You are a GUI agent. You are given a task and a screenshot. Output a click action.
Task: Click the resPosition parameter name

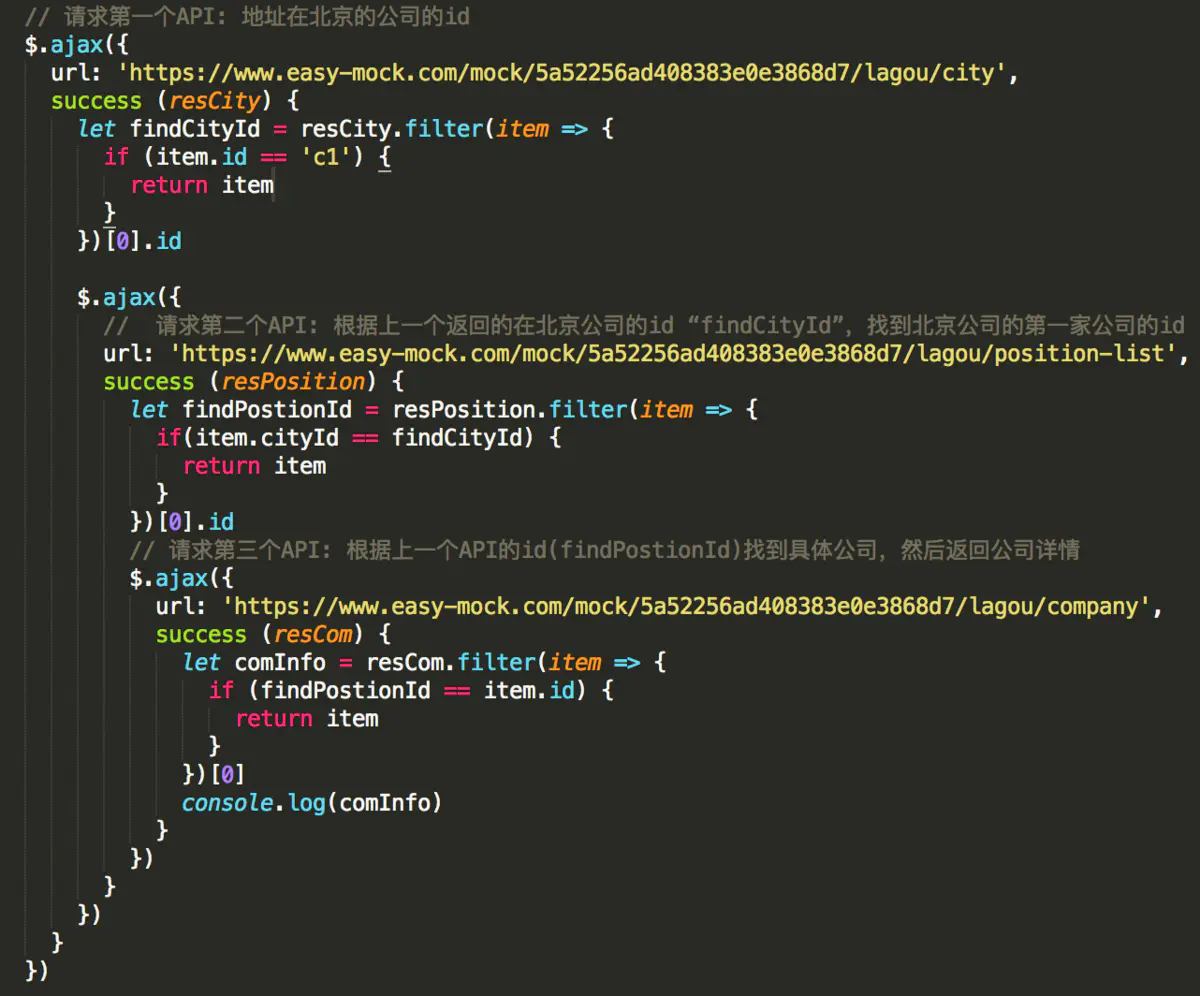(x=293, y=382)
